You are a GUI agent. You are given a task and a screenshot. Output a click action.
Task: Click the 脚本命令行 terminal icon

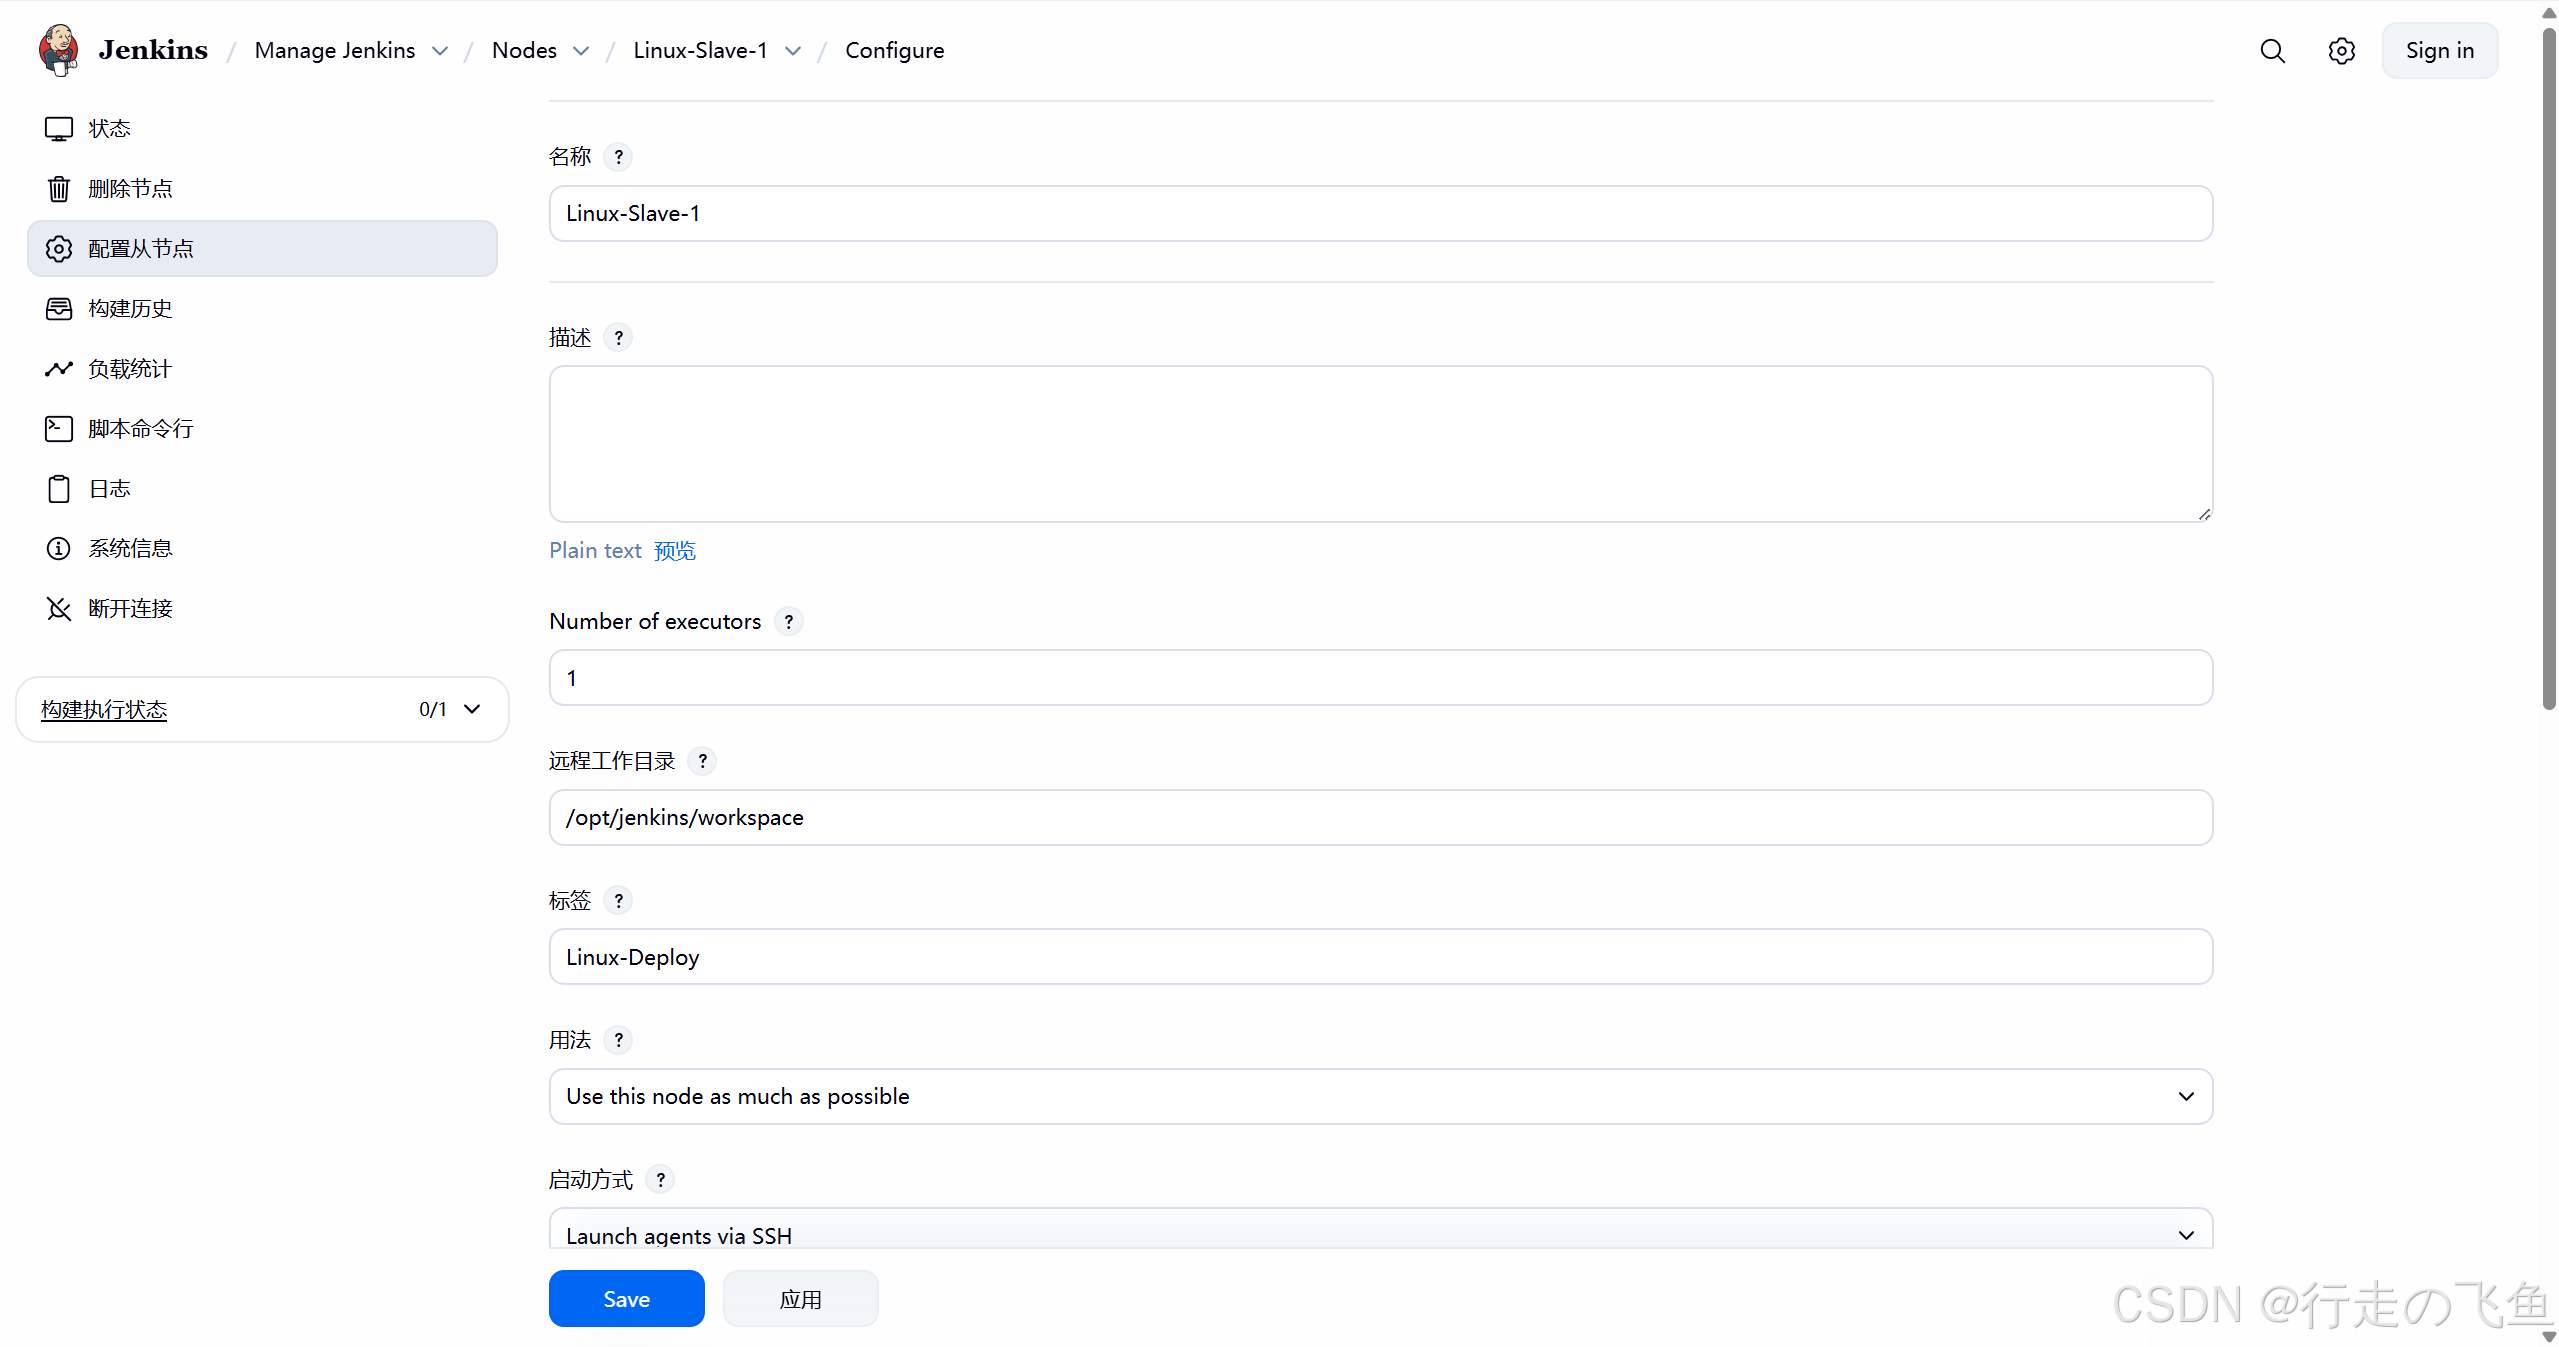pyautogui.click(x=59, y=429)
